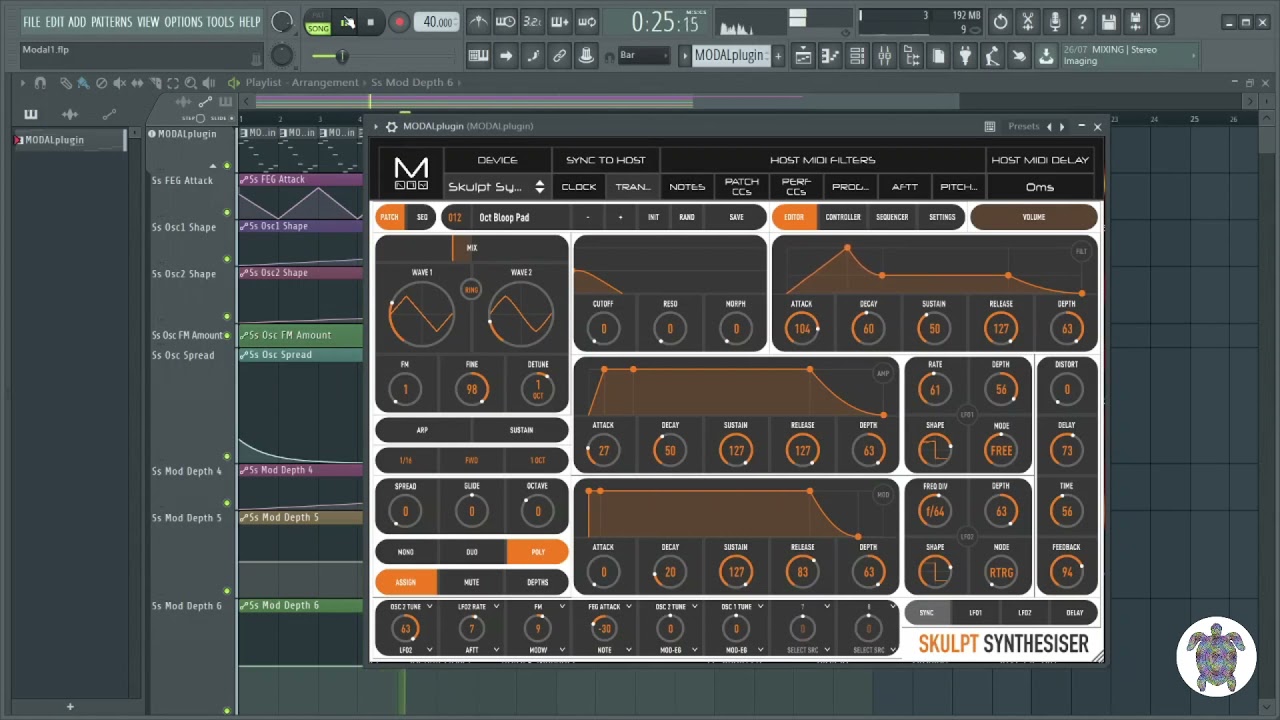Go to previous preset arrow in plugin header

coord(1049,126)
